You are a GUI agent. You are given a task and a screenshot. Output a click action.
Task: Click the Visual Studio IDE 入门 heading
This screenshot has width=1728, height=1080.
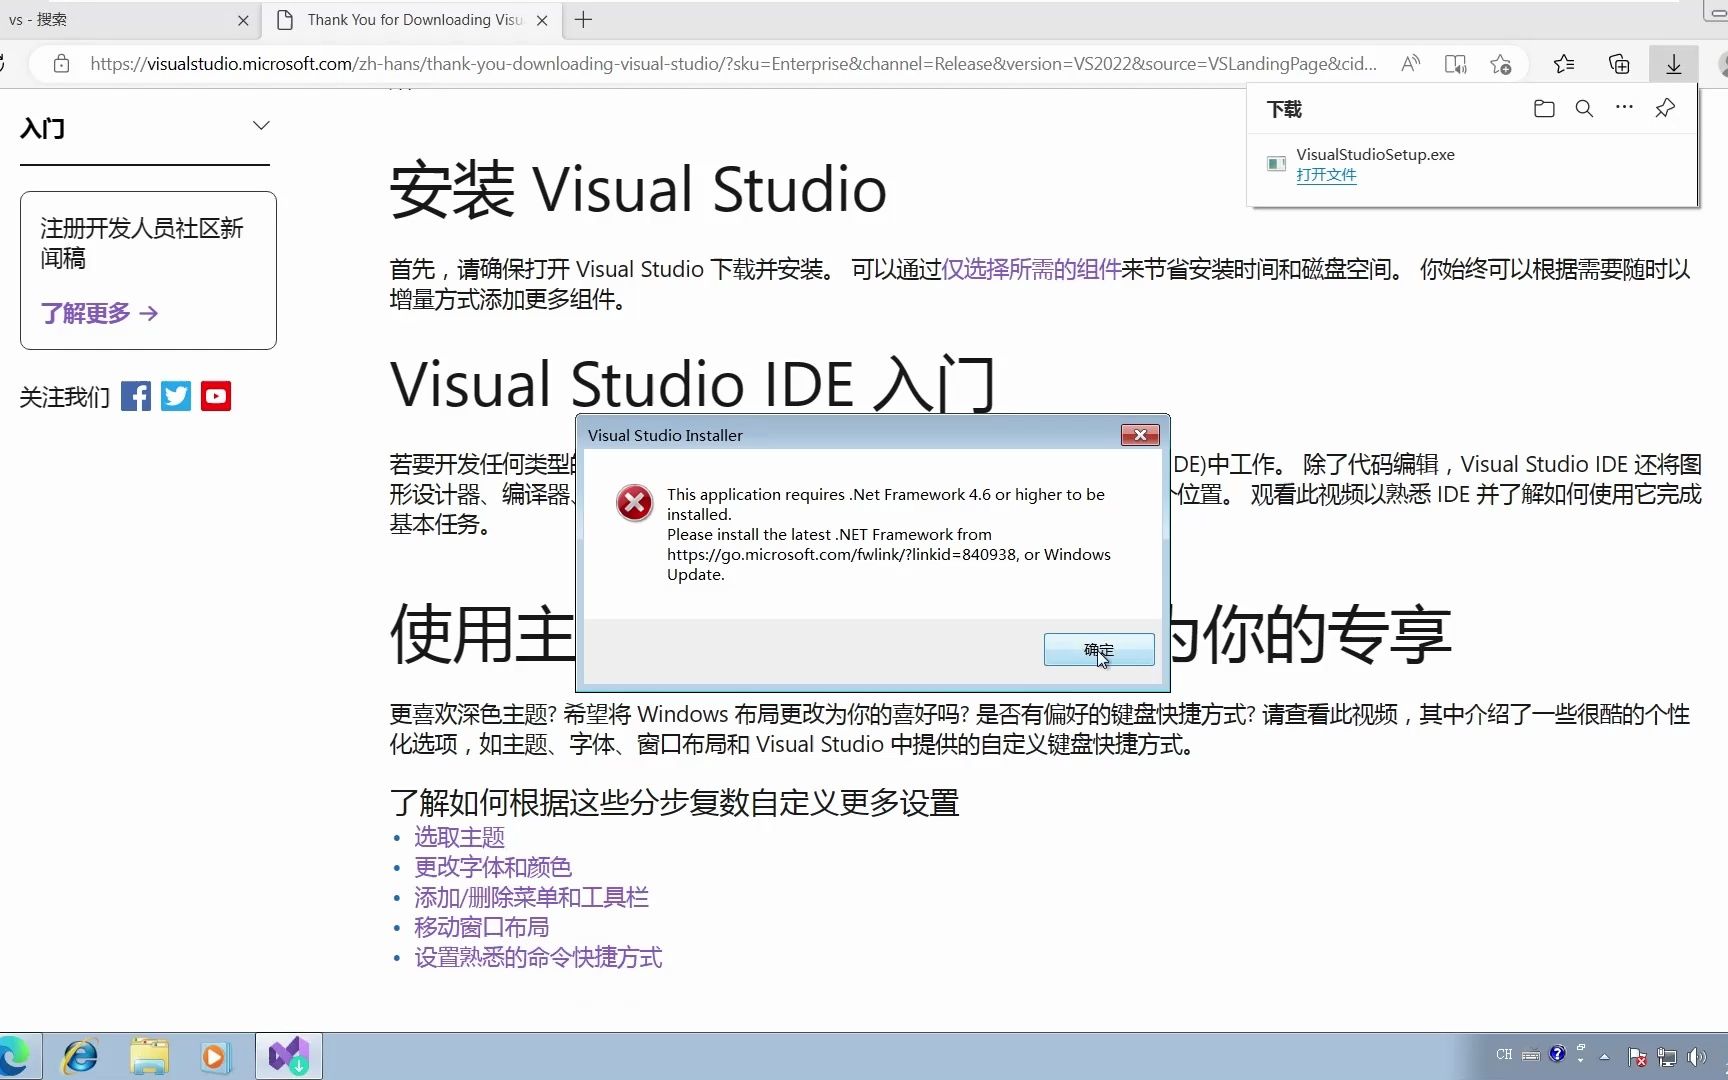pyautogui.click(x=693, y=384)
